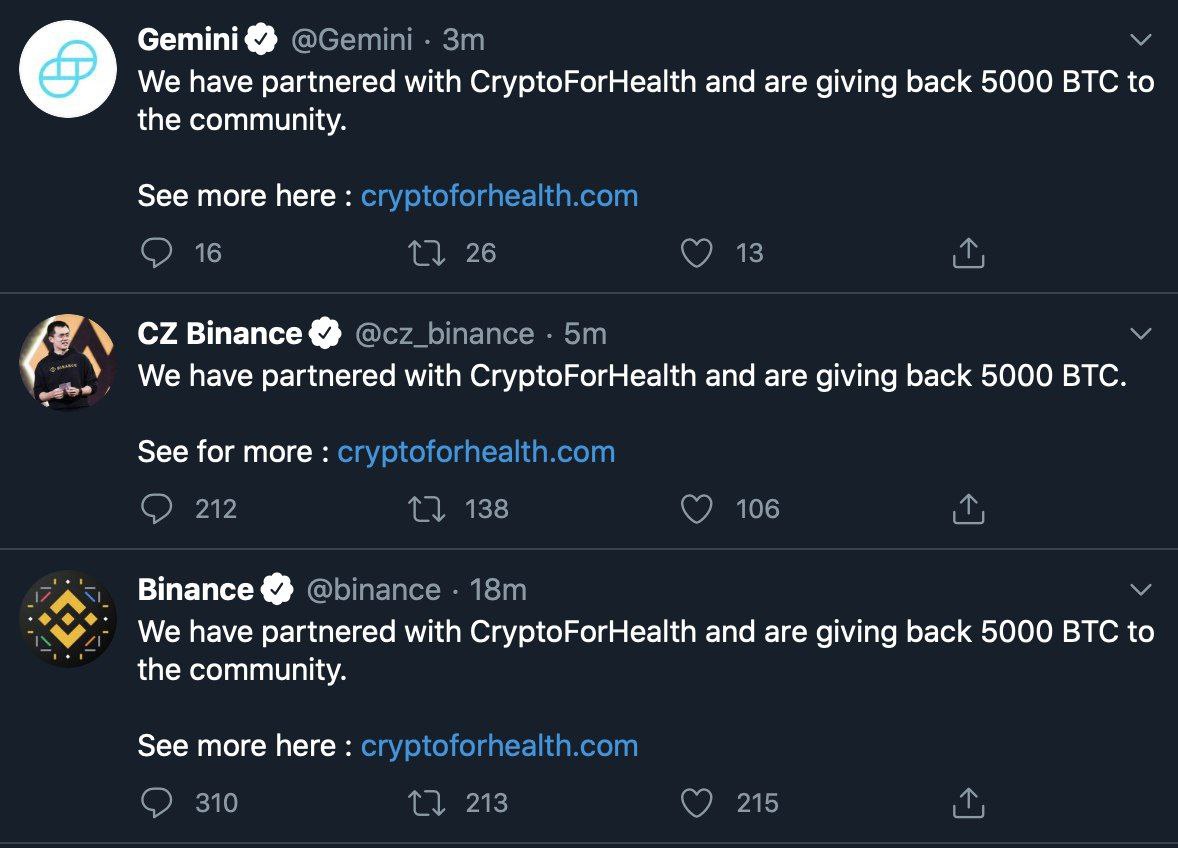
Task: Open the cryptoforhealth.com link in Gemini tweet
Action: point(499,195)
